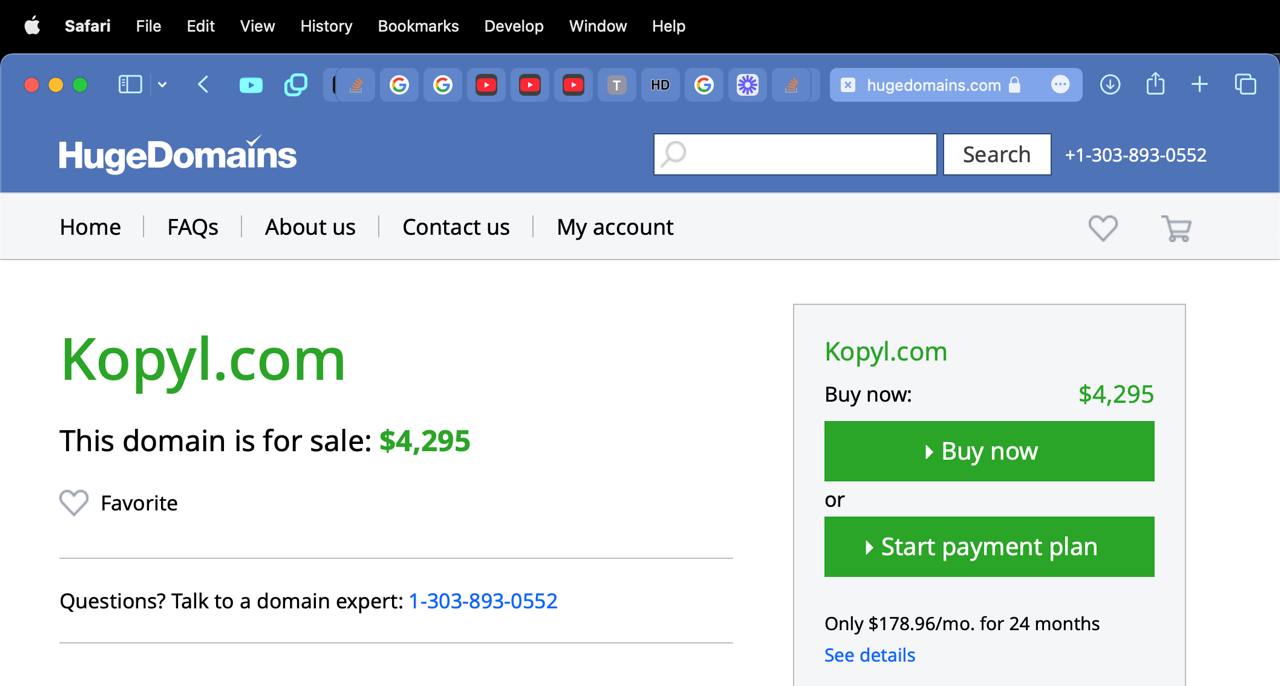The height and width of the screenshot is (686, 1280).
Task: Switch to the Google tab right of the HD tab
Action: click(x=704, y=85)
